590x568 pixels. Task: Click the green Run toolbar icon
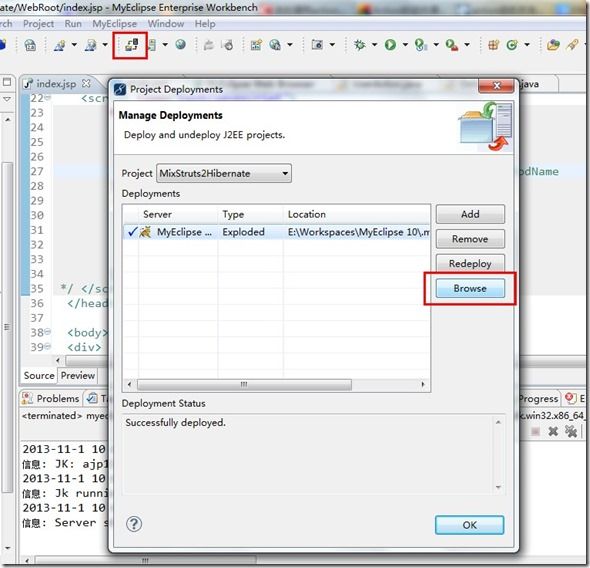point(390,45)
